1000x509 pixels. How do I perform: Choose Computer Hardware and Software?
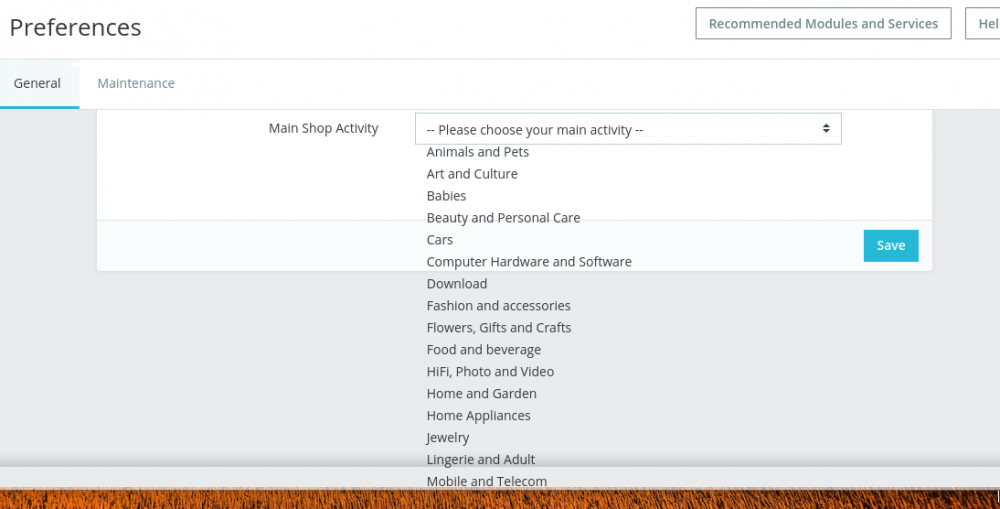coord(529,262)
